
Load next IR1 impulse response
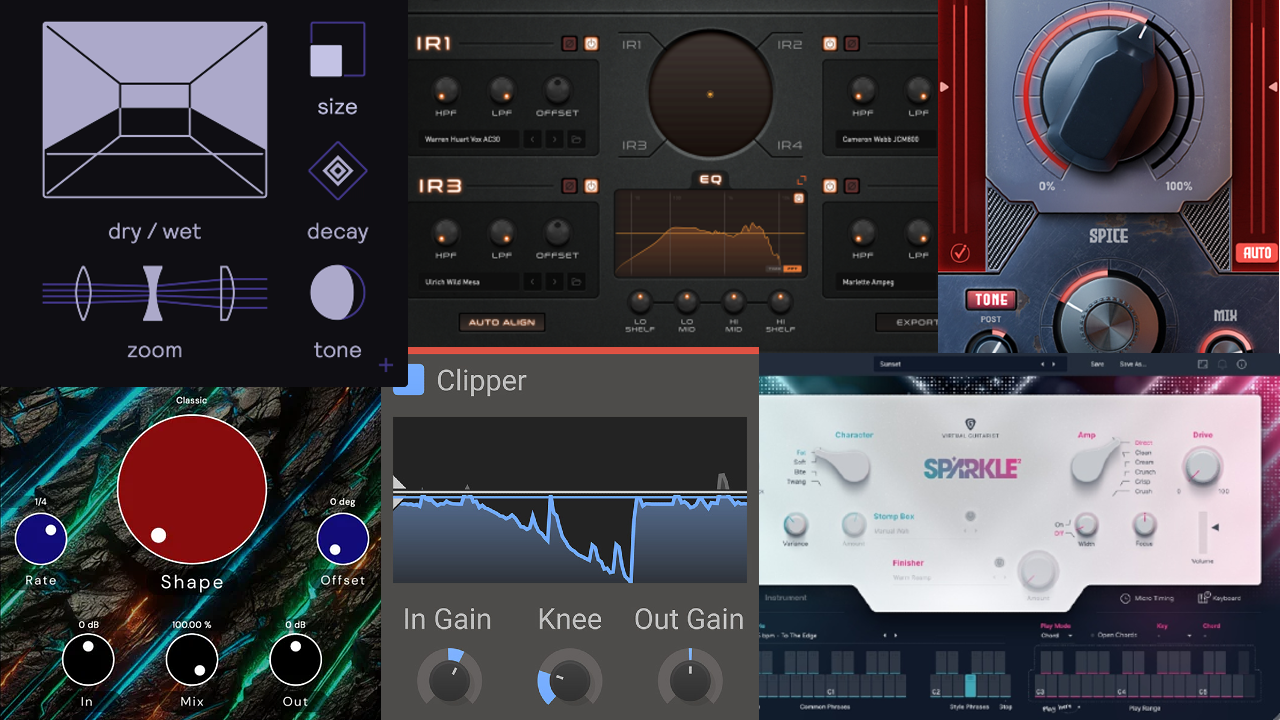point(555,139)
